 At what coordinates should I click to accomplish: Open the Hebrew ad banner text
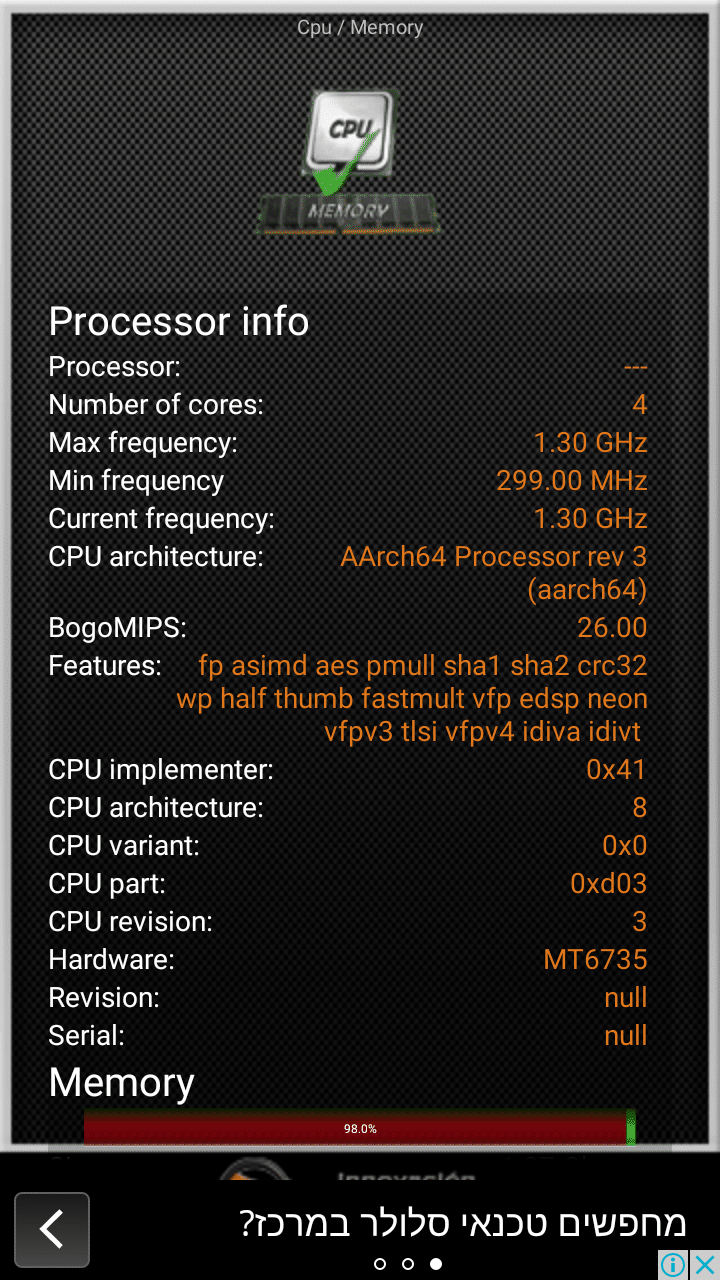pos(463,1222)
